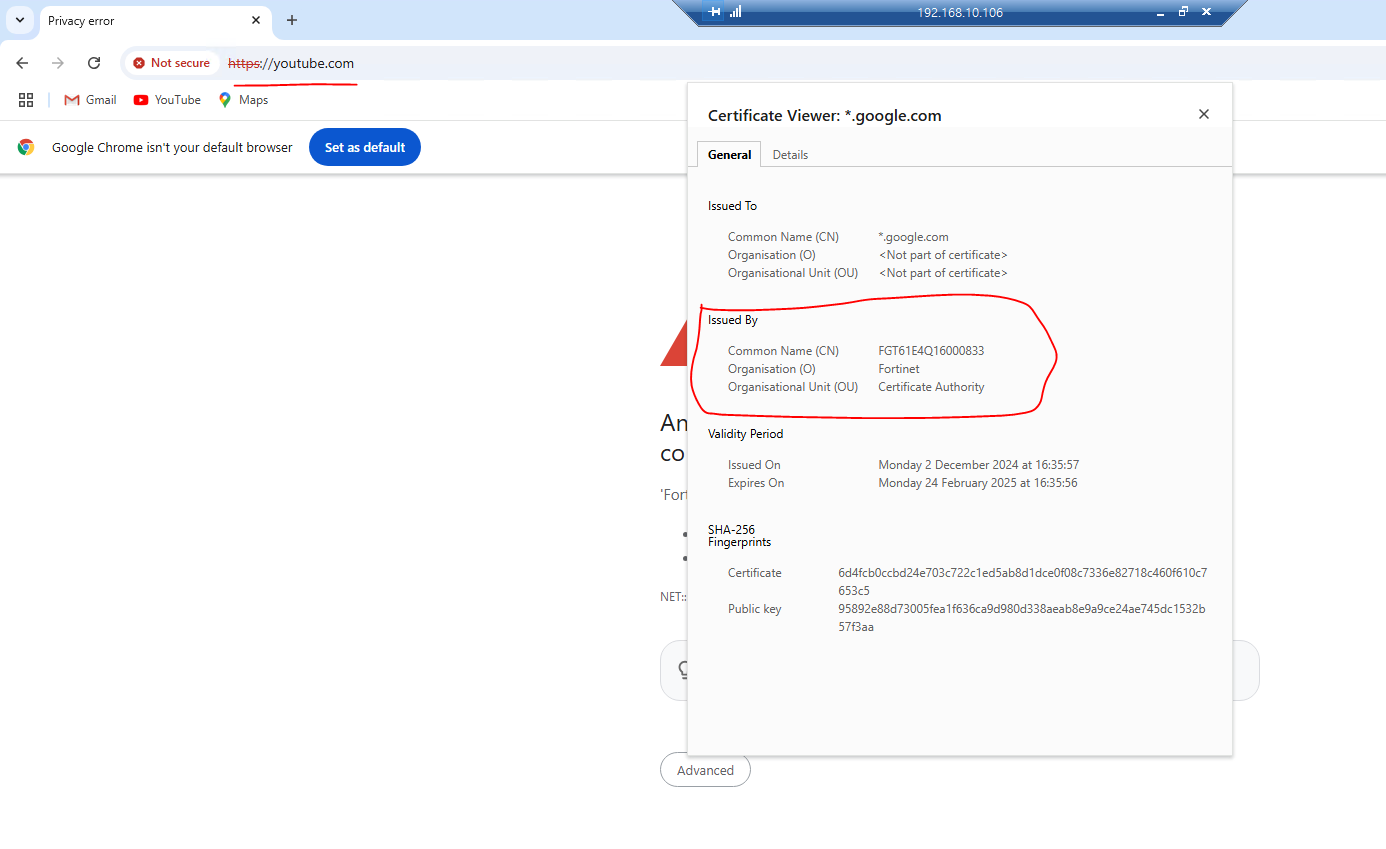Image resolution: width=1386 pixels, height=849 pixels.
Task: Open the tab search dropdown arrow
Action: coord(19,20)
